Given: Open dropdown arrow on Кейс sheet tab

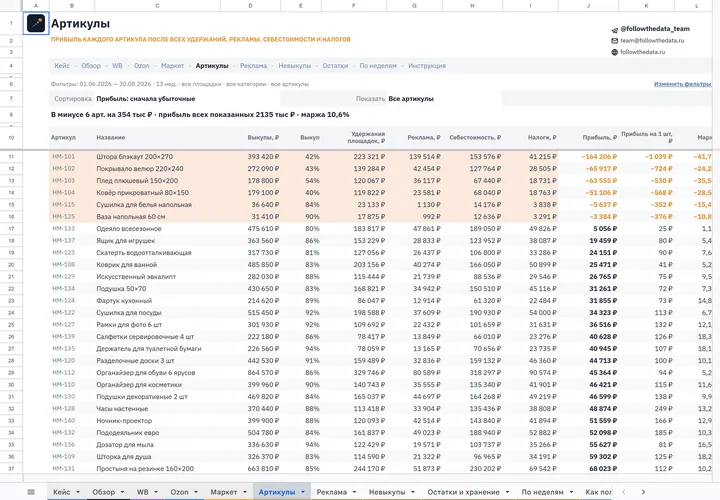Looking at the screenshot, I should coord(78,492).
